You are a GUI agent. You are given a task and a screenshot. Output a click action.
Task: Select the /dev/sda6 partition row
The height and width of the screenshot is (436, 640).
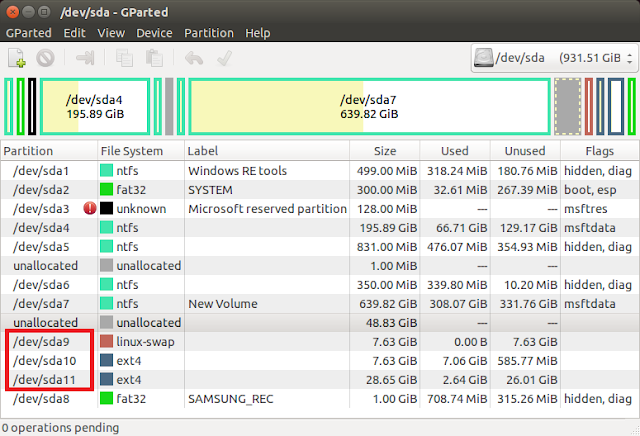click(x=320, y=285)
